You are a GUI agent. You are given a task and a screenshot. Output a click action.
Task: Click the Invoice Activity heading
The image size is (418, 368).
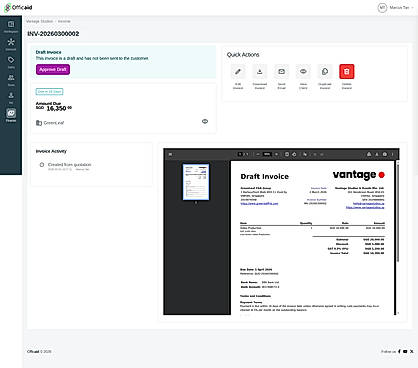(x=51, y=151)
